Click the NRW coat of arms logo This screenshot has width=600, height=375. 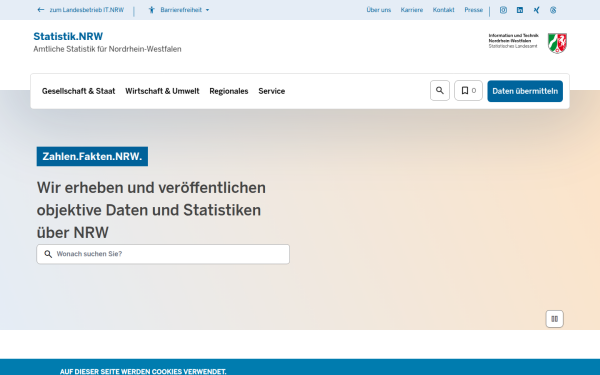[x=557, y=43]
